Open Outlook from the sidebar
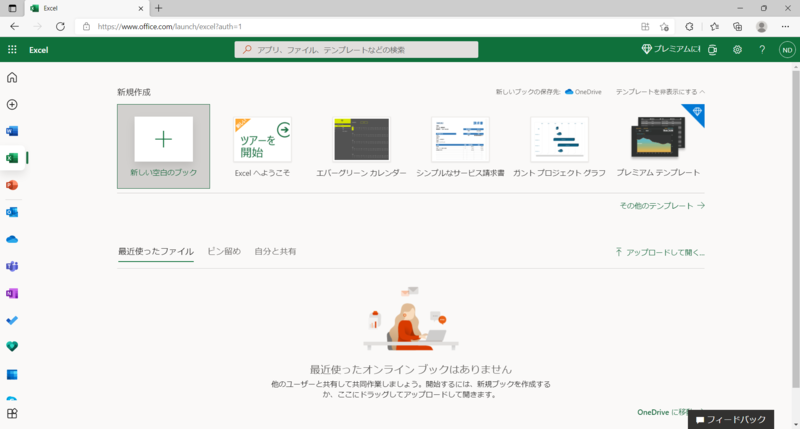This screenshot has height=429, width=800. [x=12, y=212]
